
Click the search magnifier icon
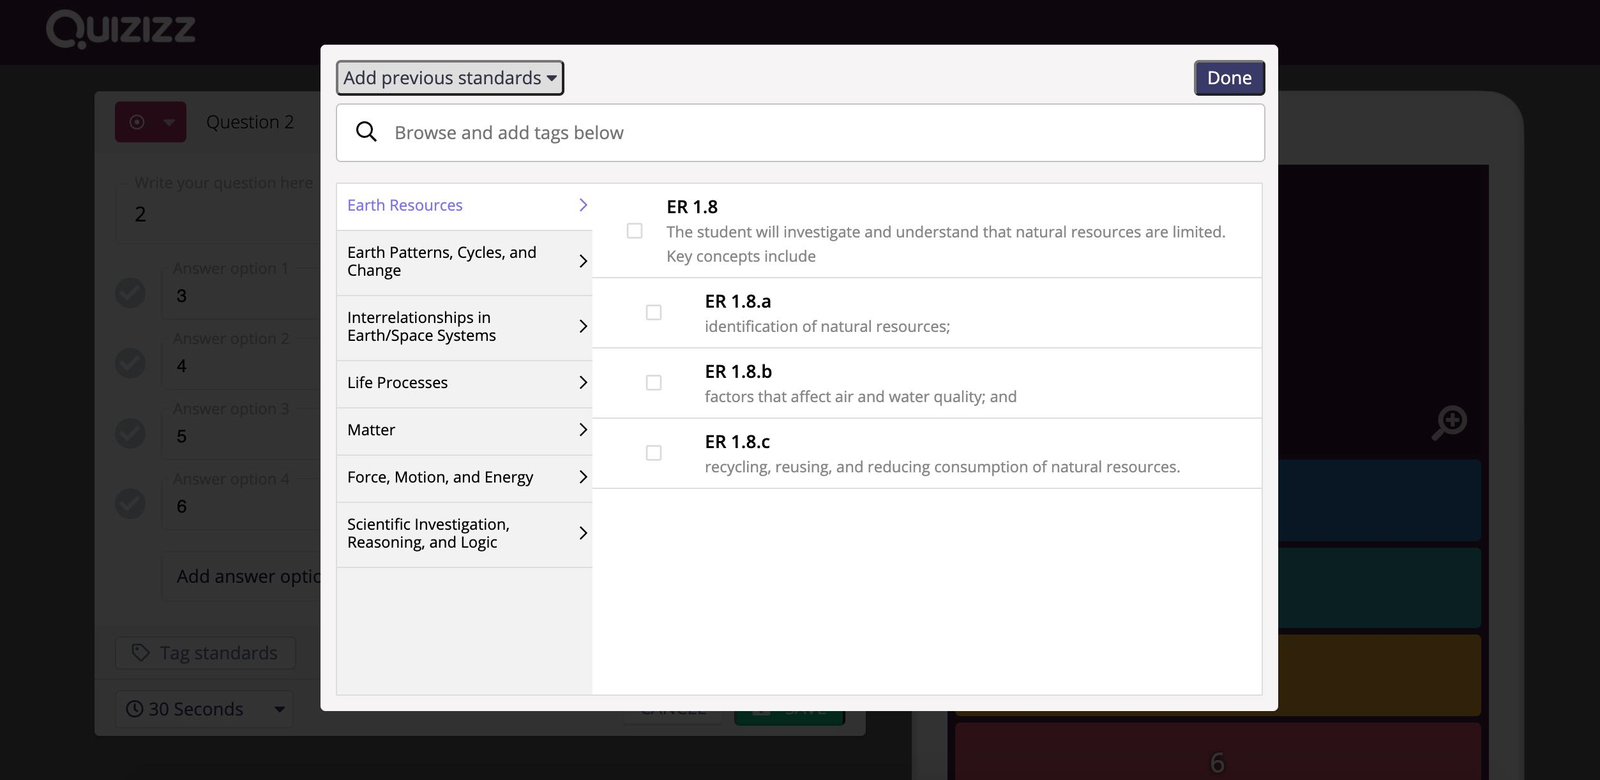tap(367, 132)
